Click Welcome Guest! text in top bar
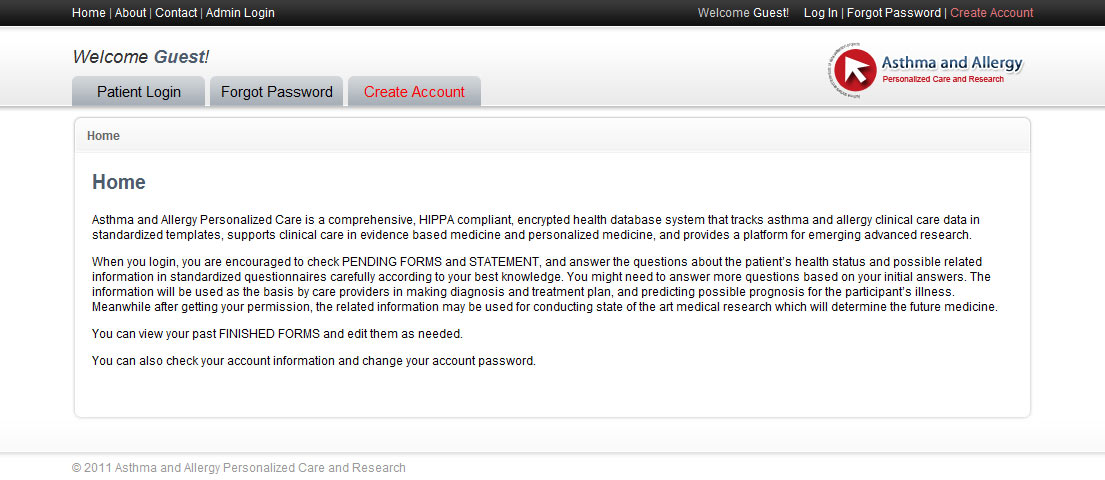Viewport: 1105px width, 480px height. pos(743,13)
